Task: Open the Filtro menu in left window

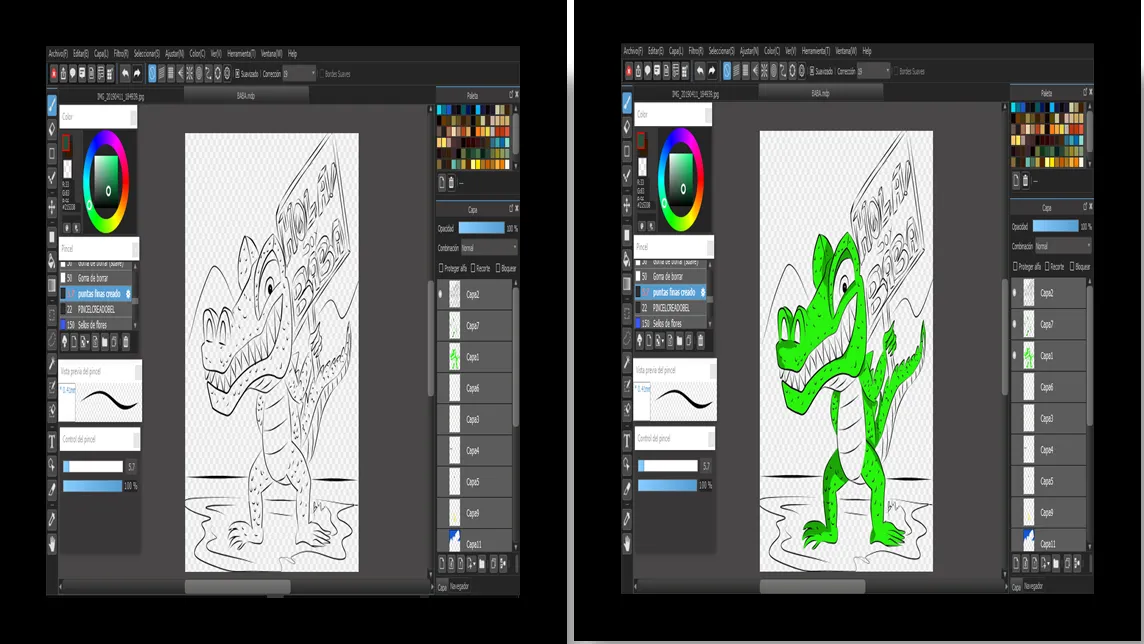Action: point(120,52)
